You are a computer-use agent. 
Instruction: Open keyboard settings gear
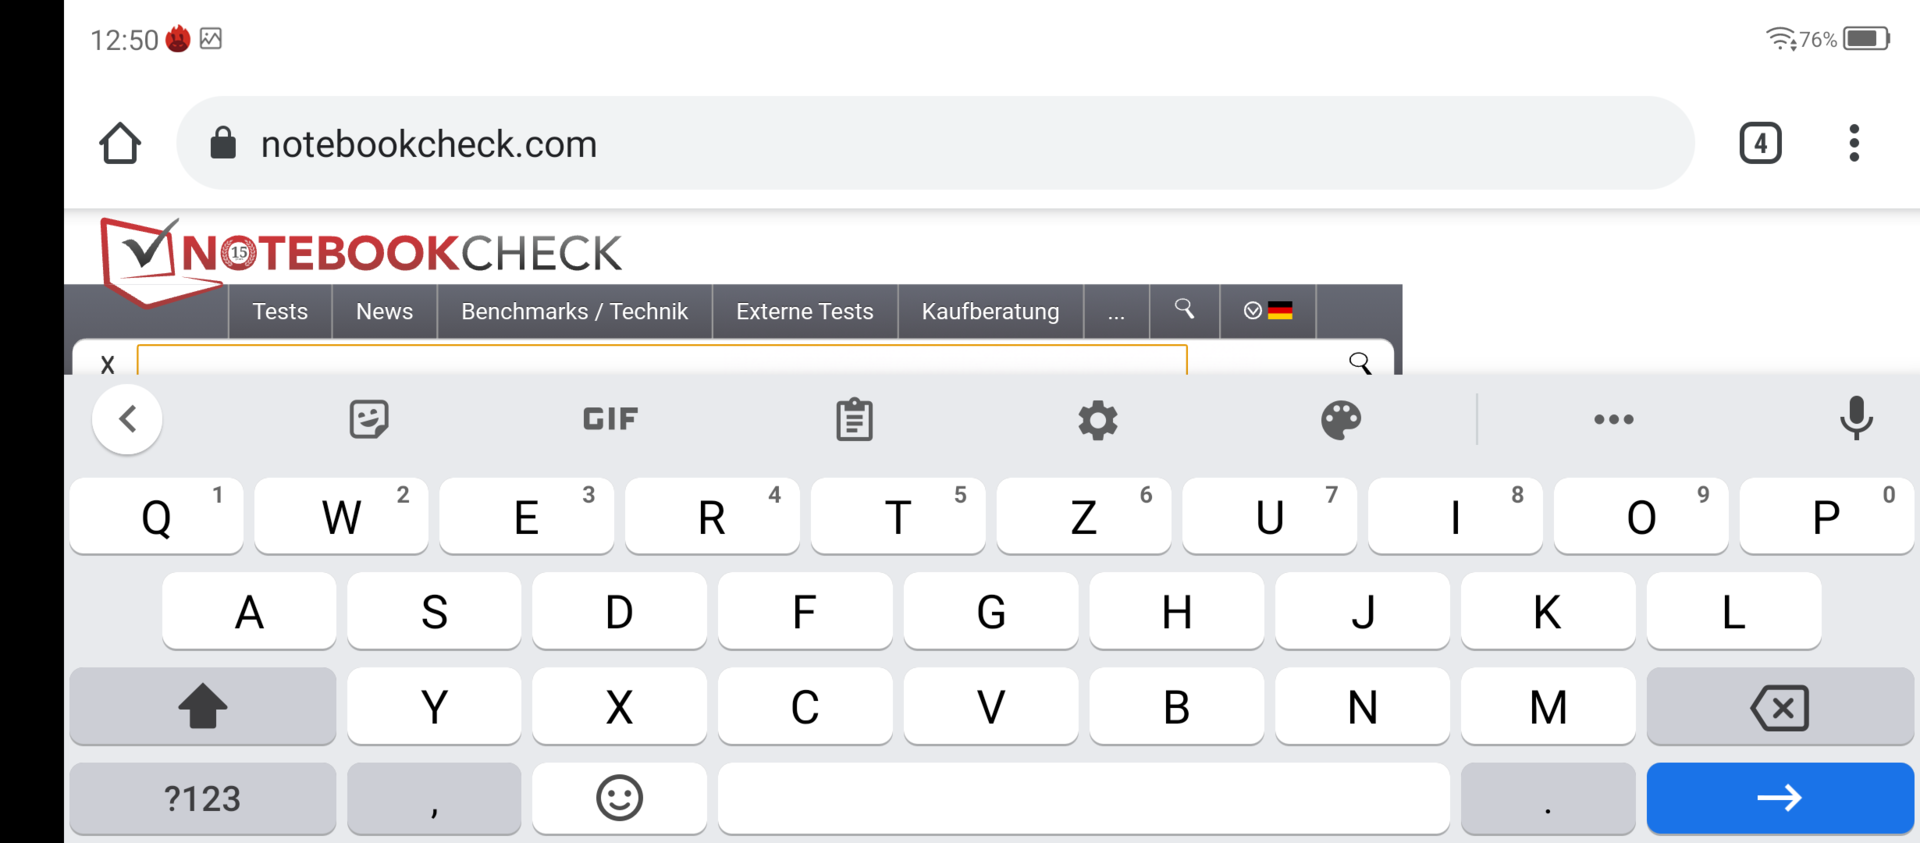(1097, 420)
